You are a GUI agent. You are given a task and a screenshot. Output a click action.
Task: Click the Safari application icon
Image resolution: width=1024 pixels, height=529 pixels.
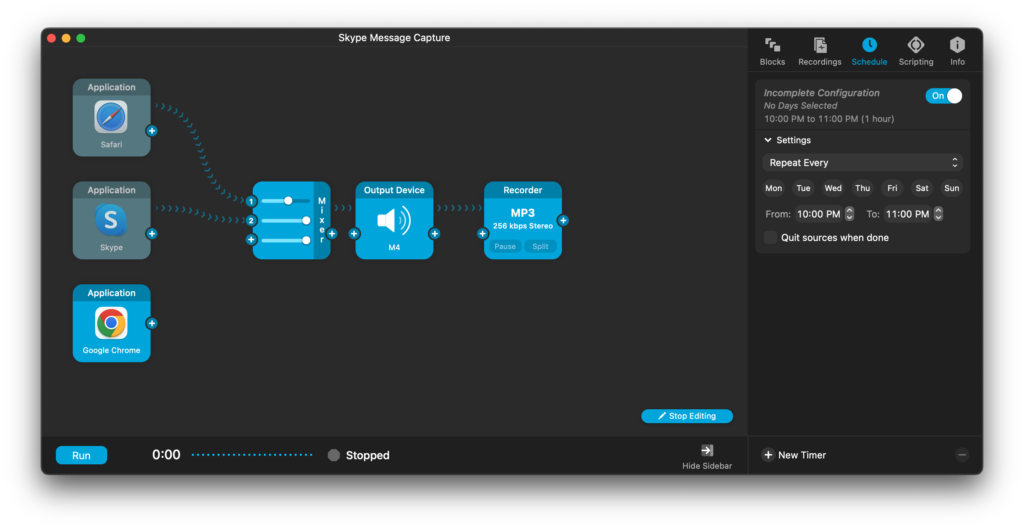111,117
